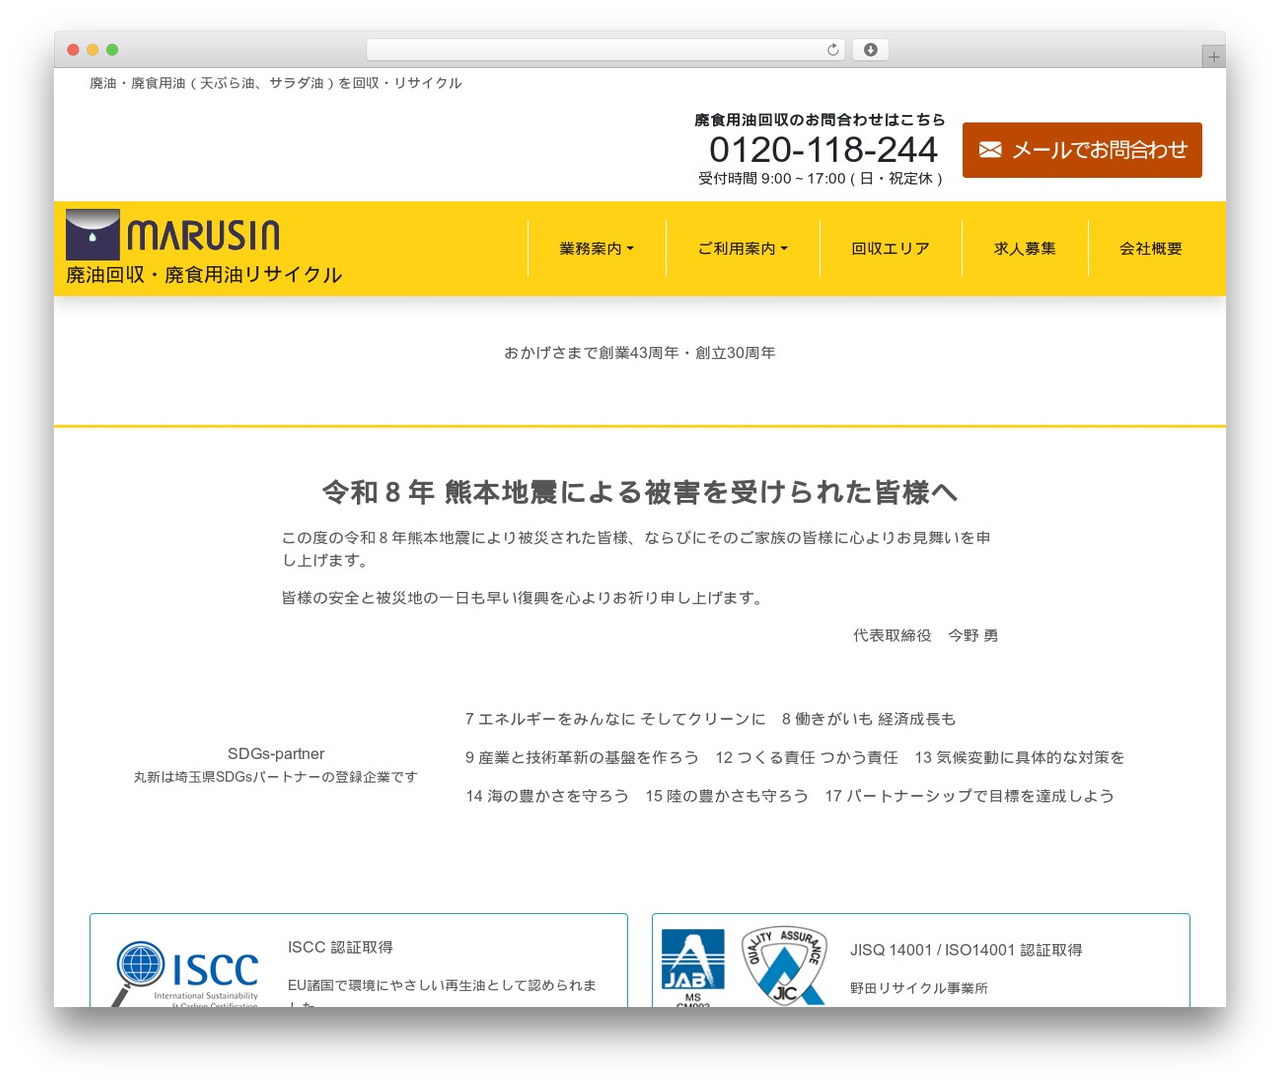
Task: Click the macOS green maximize button
Action: coord(112,50)
